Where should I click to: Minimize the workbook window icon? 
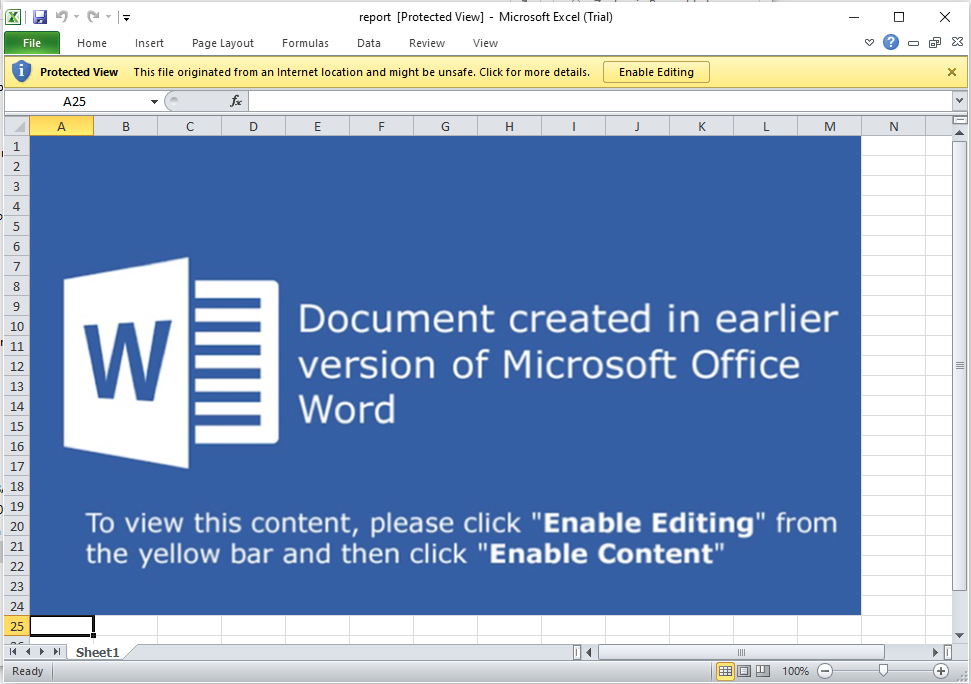(913, 43)
